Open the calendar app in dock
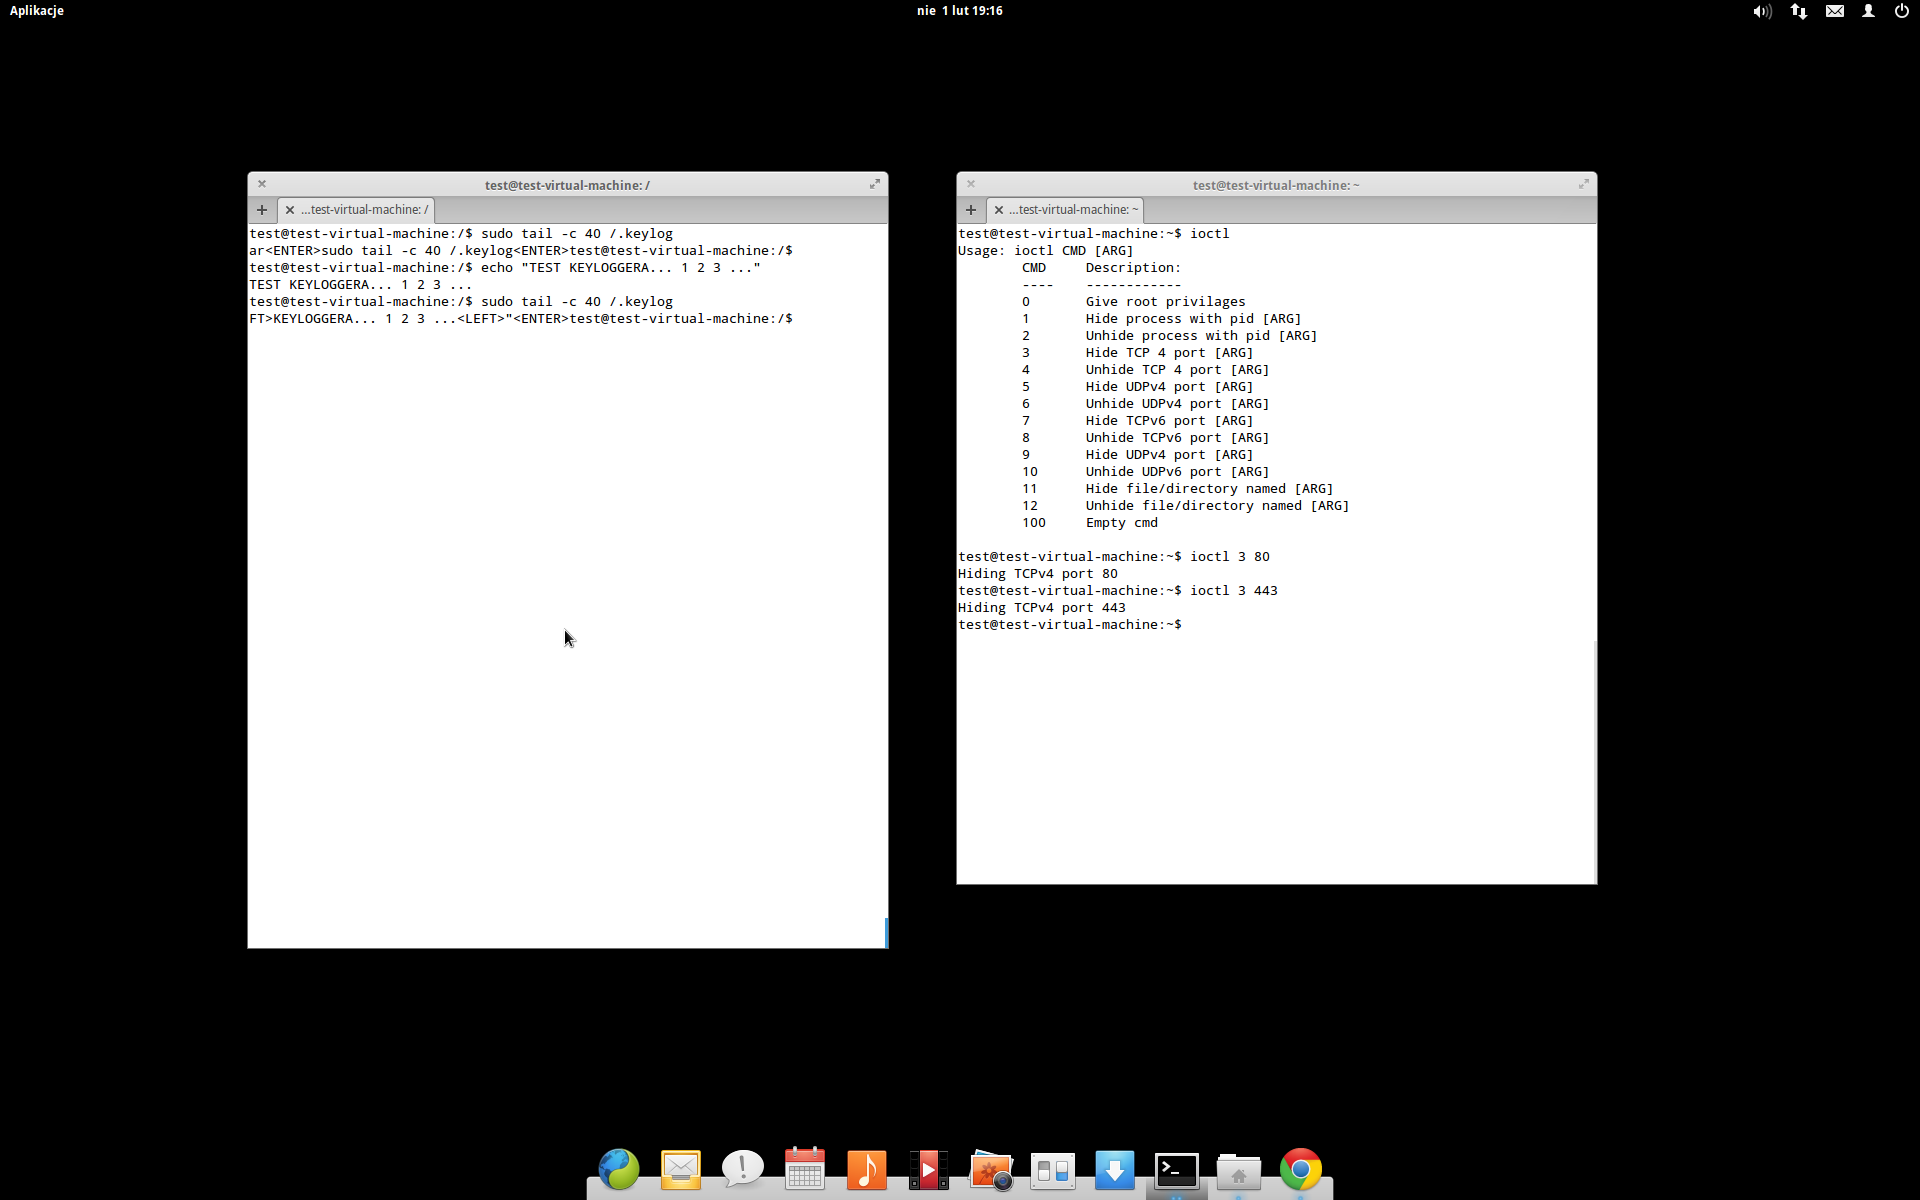This screenshot has width=1920, height=1200. click(x=805, y=1169)
